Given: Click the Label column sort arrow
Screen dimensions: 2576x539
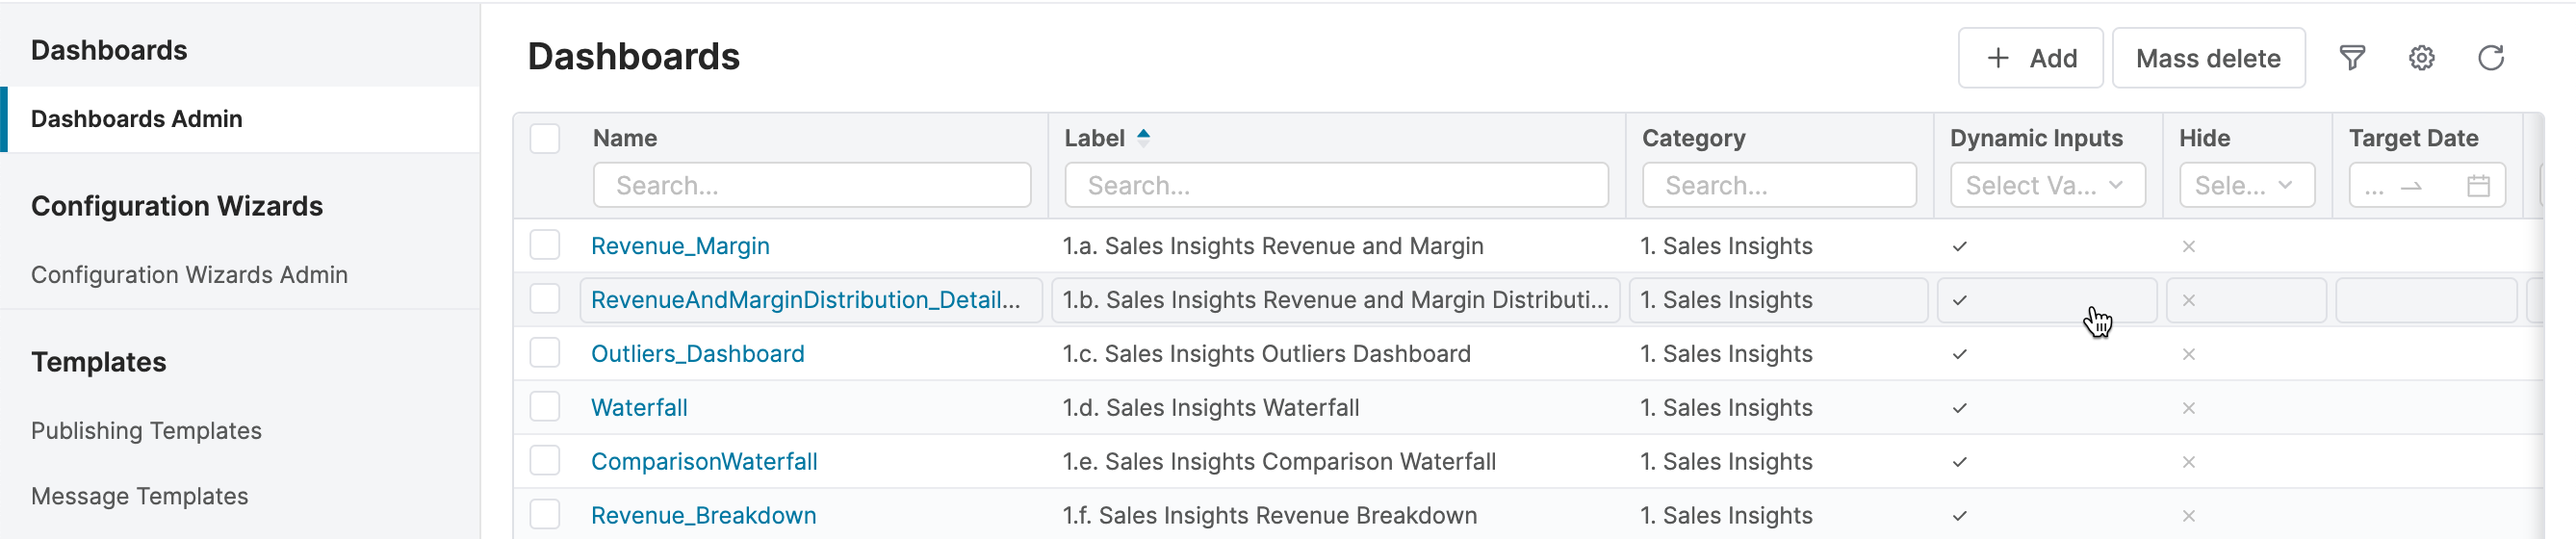Looking at the screenshot, I should 1143,138.
